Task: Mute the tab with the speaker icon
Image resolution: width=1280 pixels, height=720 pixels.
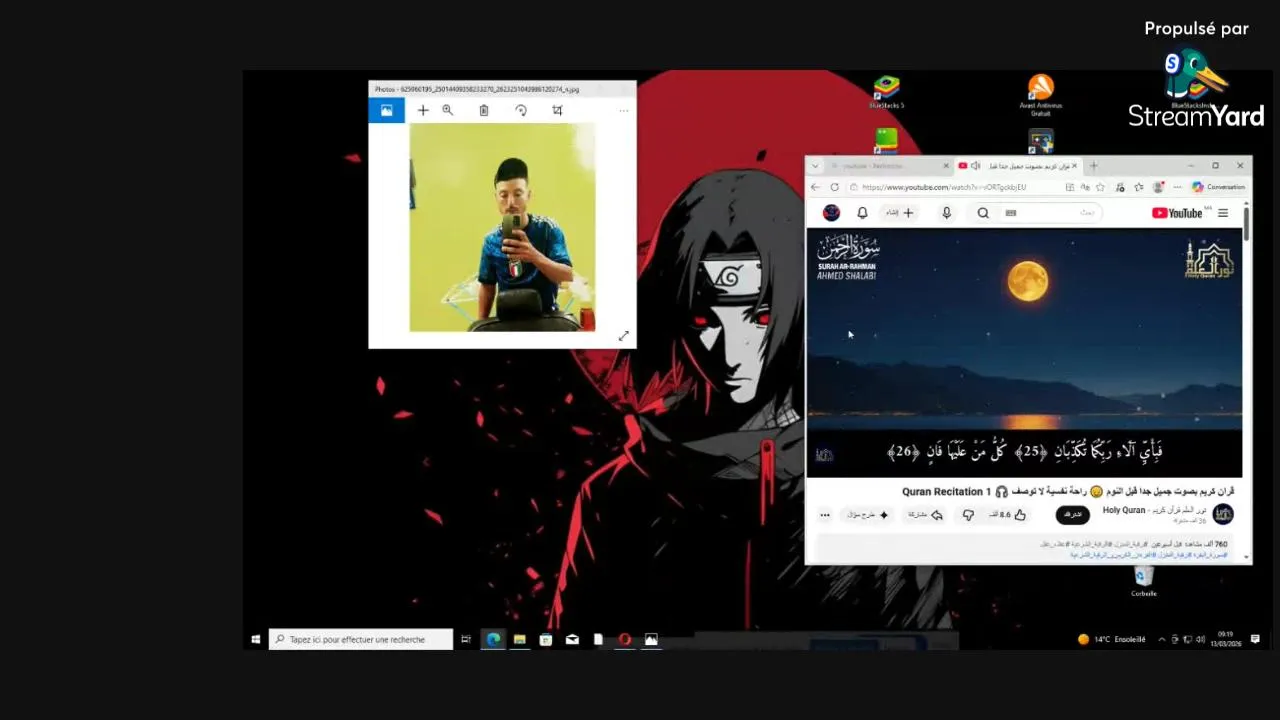Action: tap(975, 166)
